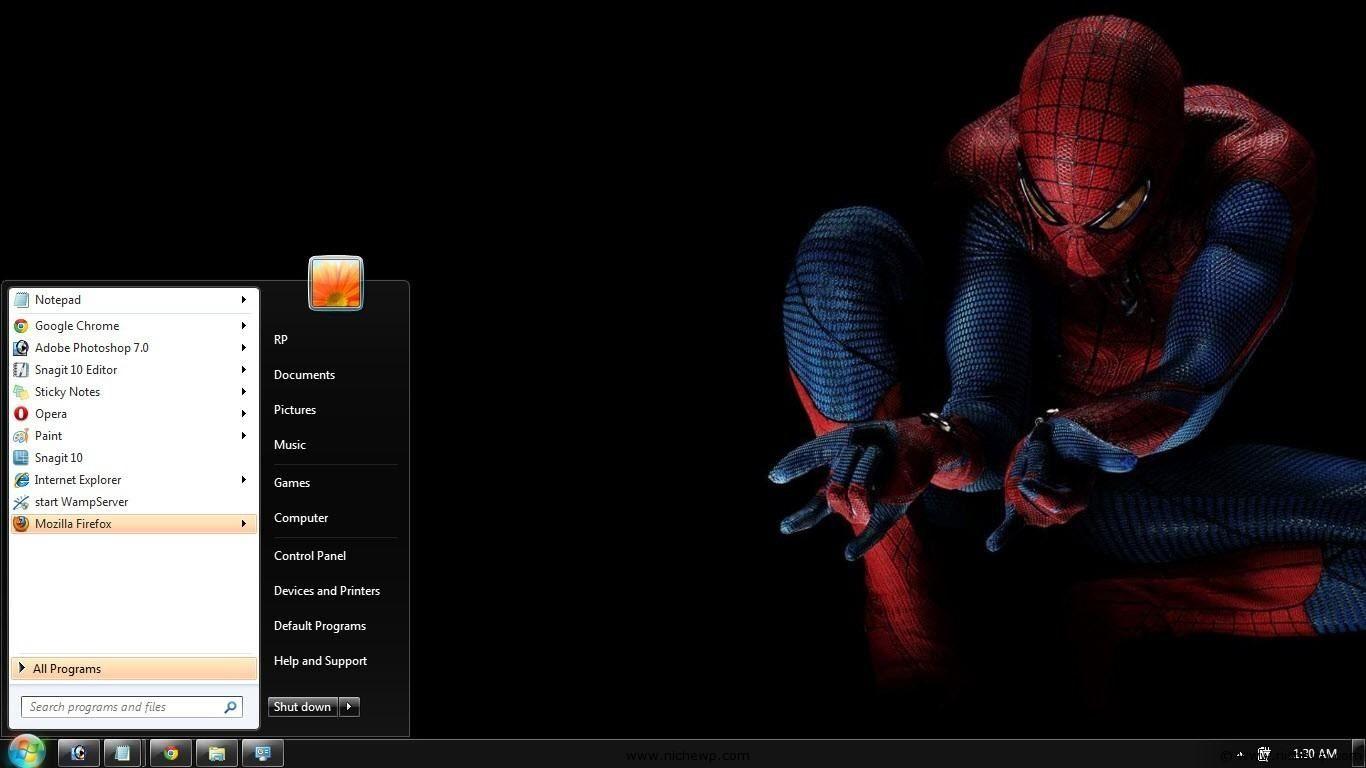Image resolution: width=1366 pixels, height=768 pixels.
Task: Click the Snagit 10 program icon
Action: (x=21, y=458)
